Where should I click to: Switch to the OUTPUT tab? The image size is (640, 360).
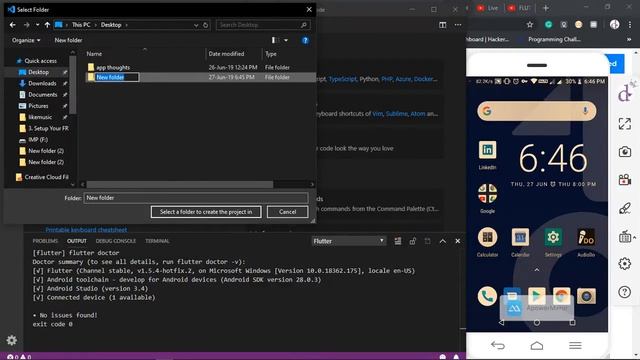point(77,241)
